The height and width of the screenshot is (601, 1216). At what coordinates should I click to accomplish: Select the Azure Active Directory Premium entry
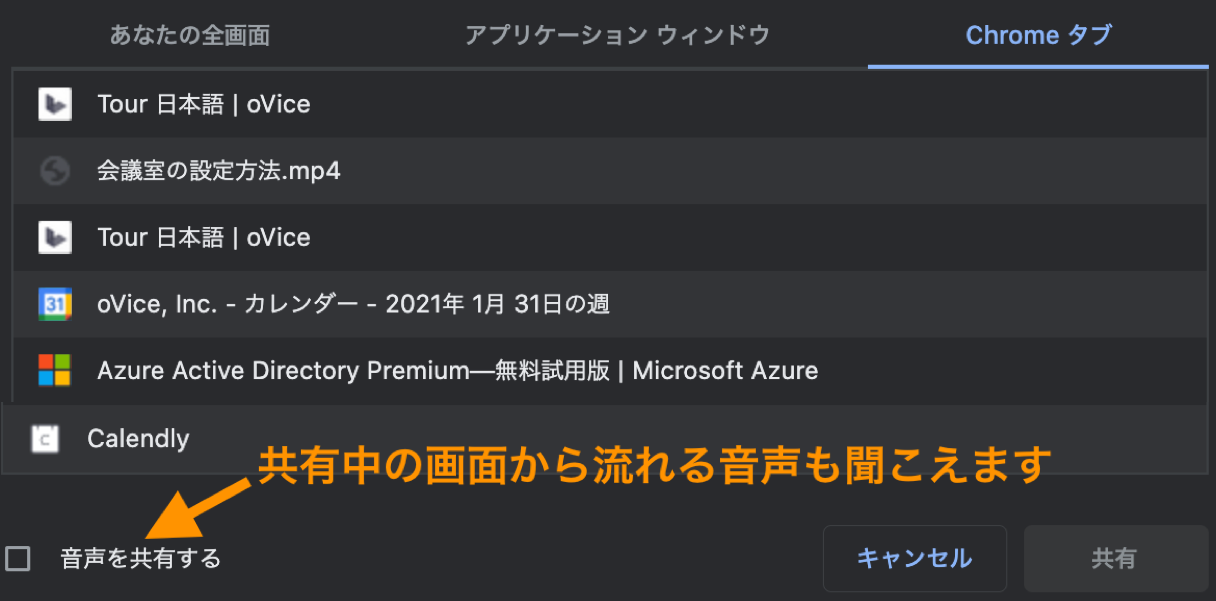(610, 370)
